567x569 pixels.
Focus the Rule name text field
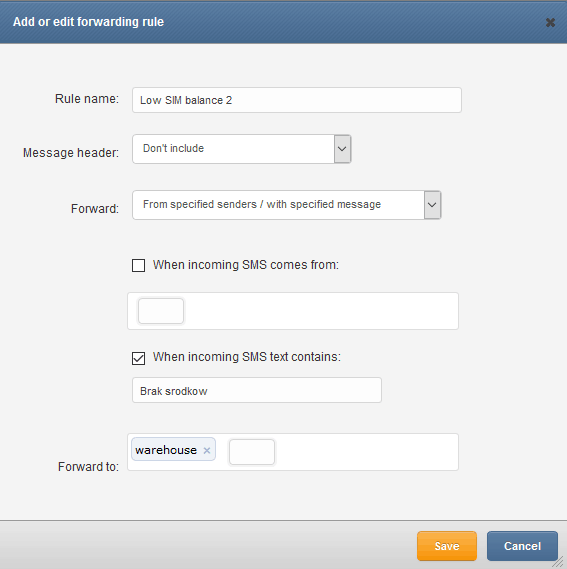(297, 100)
